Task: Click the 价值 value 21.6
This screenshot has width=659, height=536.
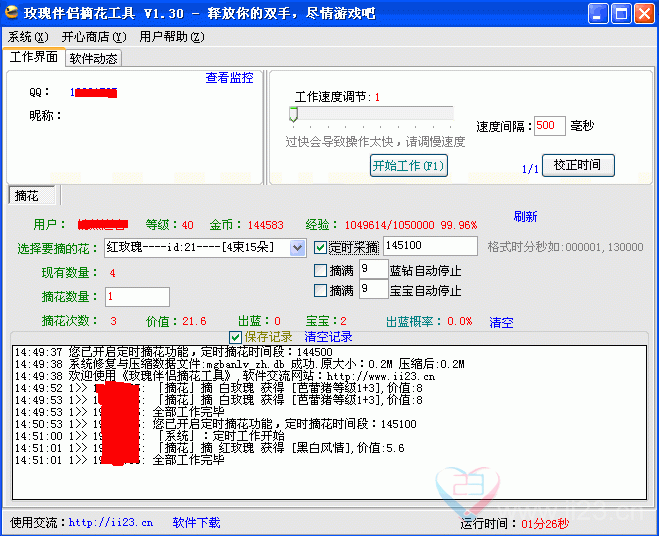Action: coord(194,322)
